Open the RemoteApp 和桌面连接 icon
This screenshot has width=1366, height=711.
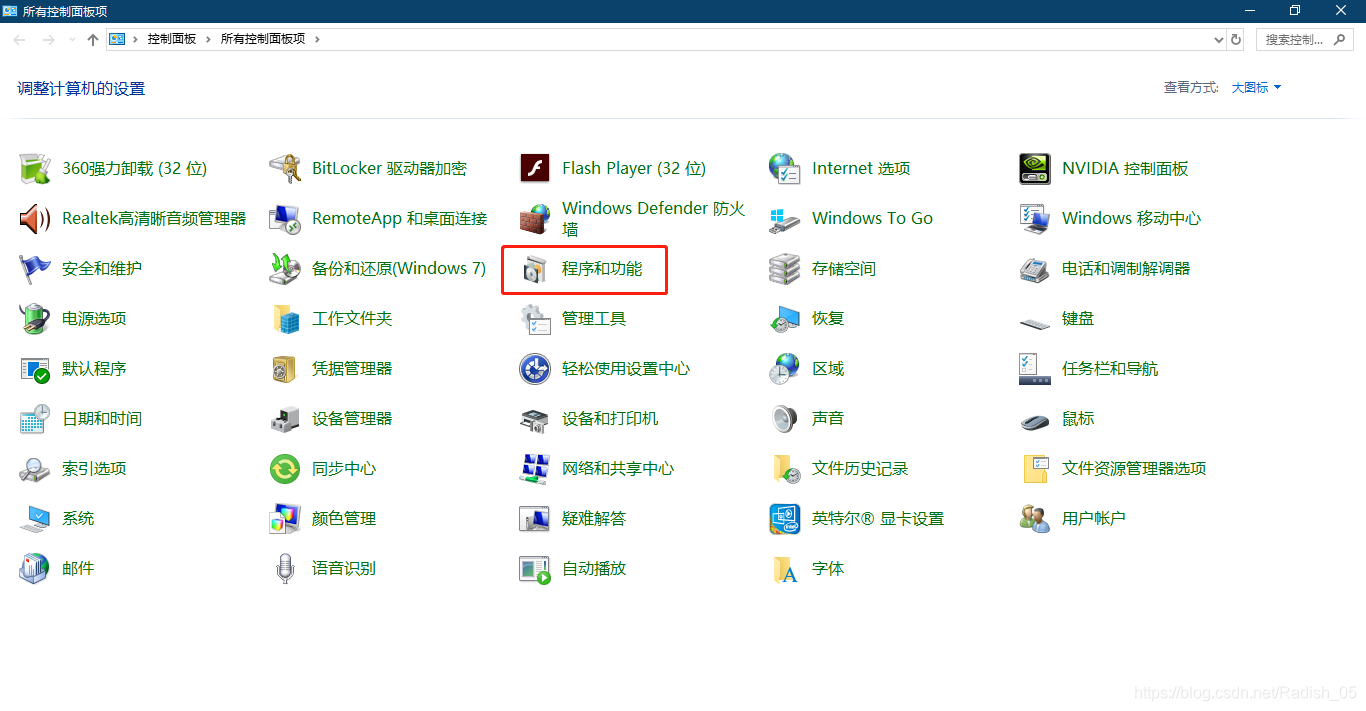point(285,219)
